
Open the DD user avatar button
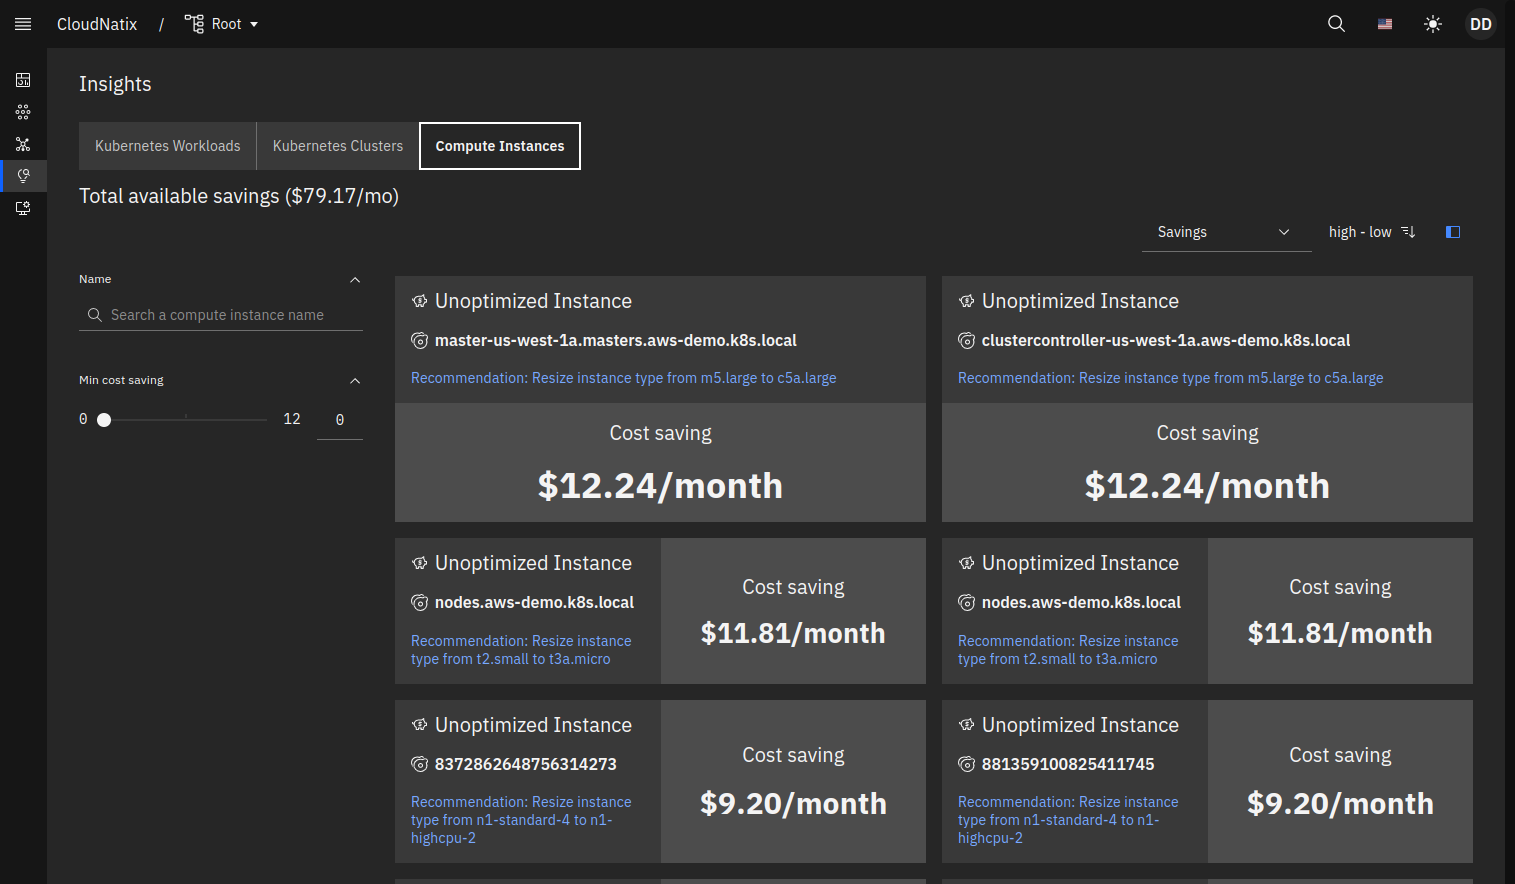click(1480, 24)
